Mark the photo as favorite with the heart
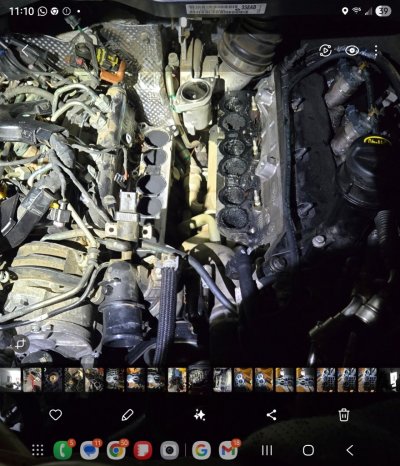 (x=55, y=415)
